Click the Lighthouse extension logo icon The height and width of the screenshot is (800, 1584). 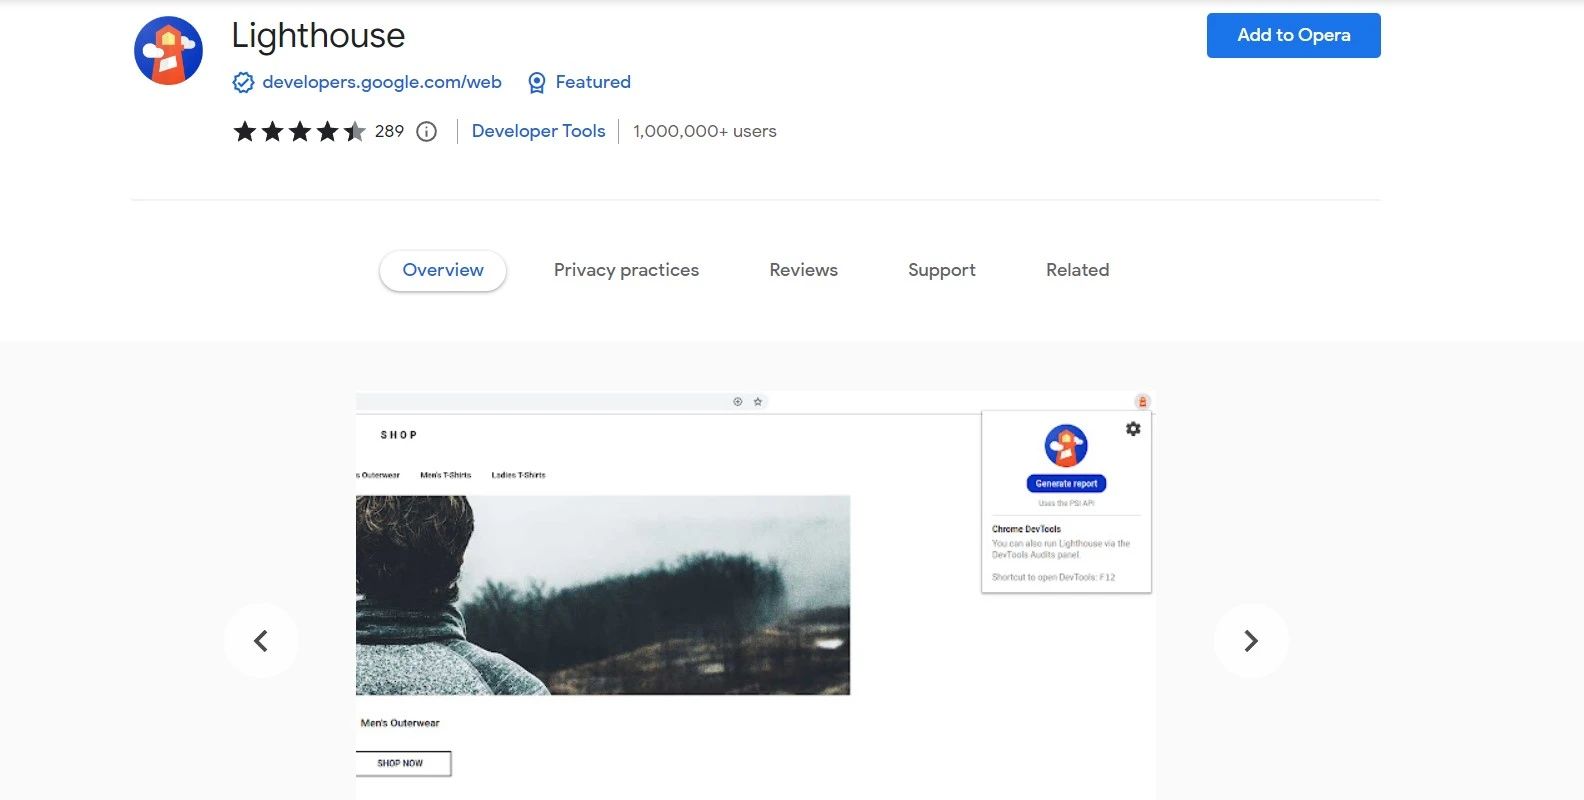click(168, 51)
